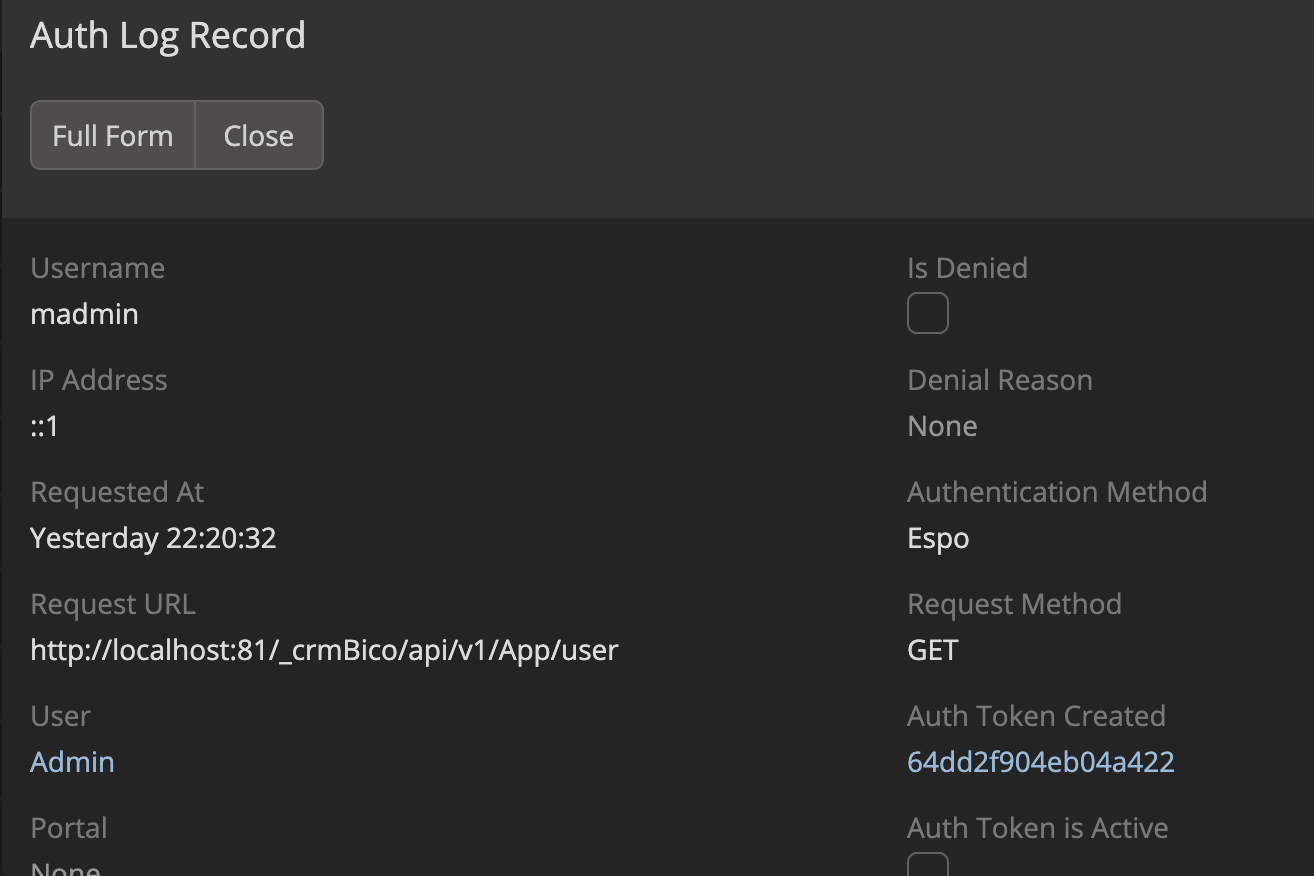Open the Admin user link
The height and width of the screenshot is (876, 1314).
pyautogui.click(x=72, y=762)
